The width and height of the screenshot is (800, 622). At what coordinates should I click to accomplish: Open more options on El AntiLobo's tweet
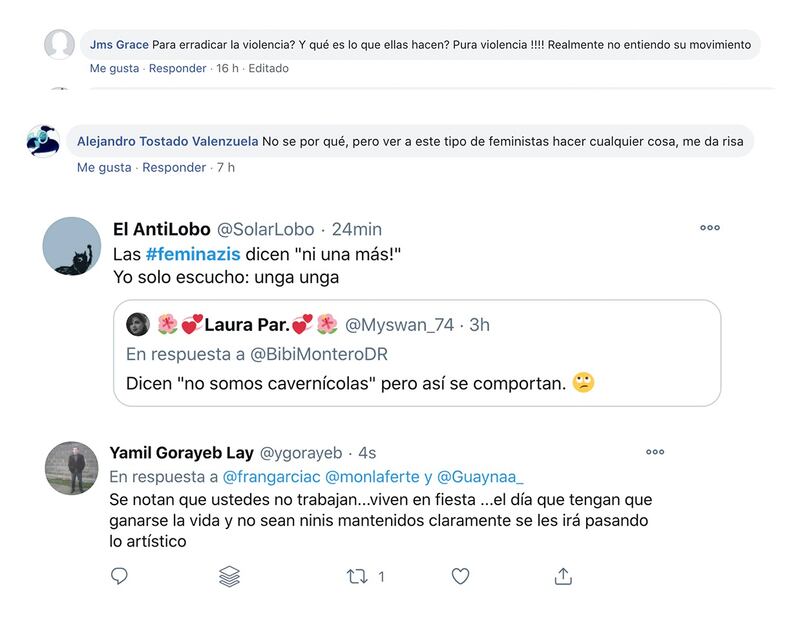tap(710, 228)
